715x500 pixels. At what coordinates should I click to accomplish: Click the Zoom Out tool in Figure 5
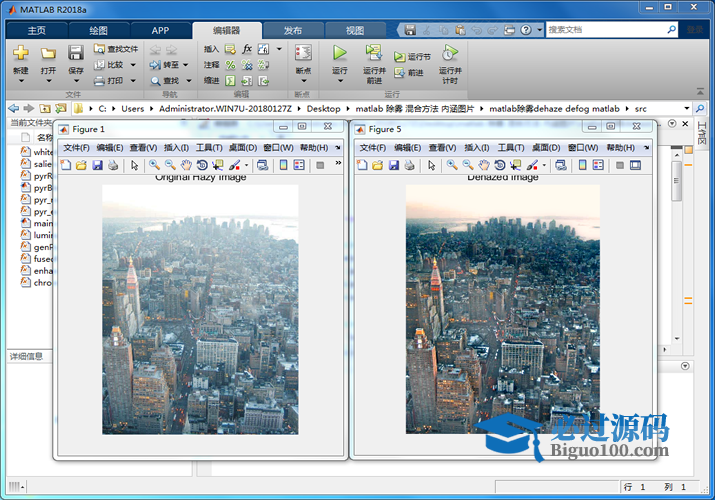(468, 165)
